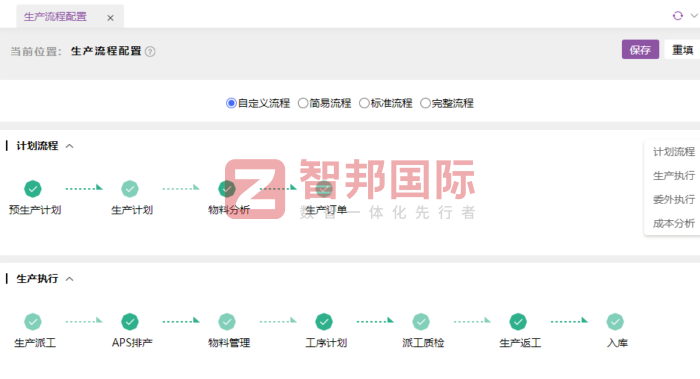Click the 生产派工 label

[35, 343]
